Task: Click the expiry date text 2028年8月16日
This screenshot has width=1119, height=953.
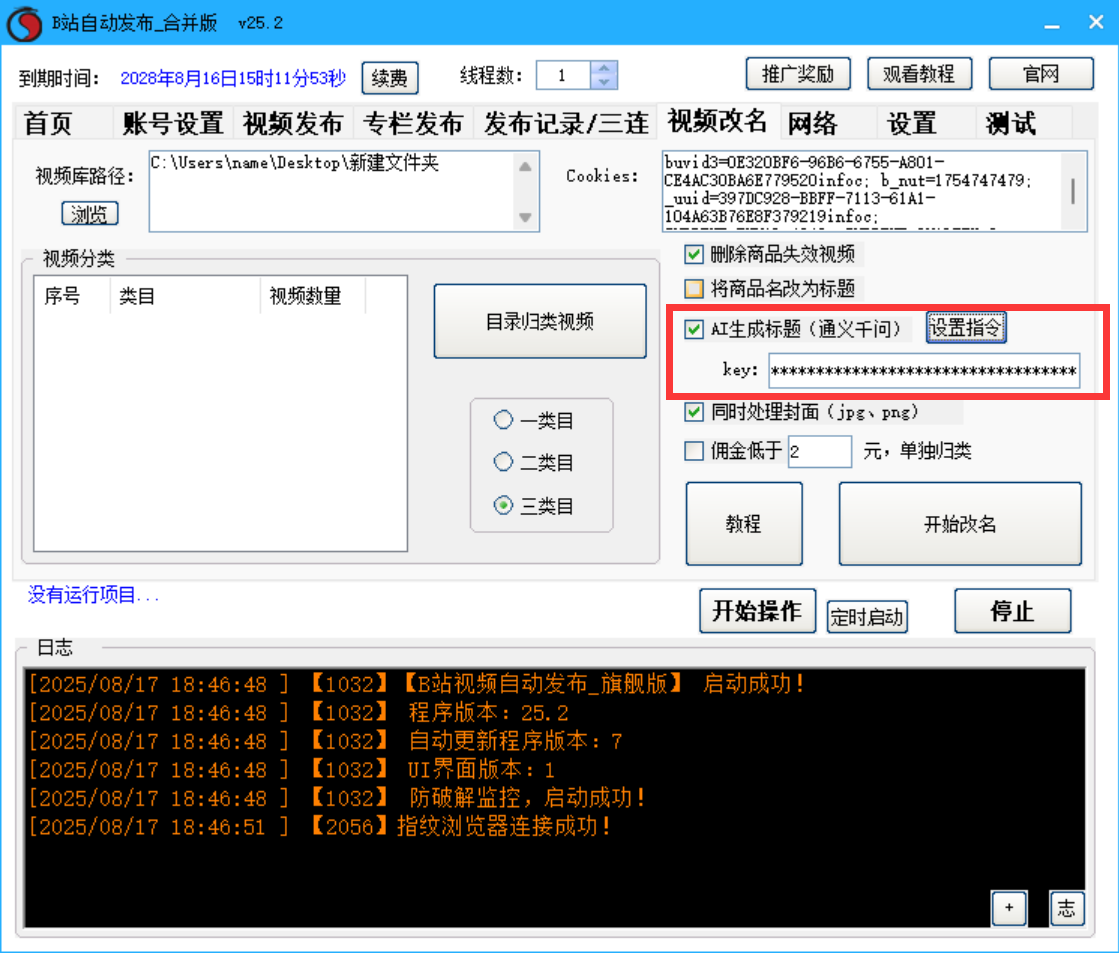Action: pyautogui.click(x=233, y=78)
